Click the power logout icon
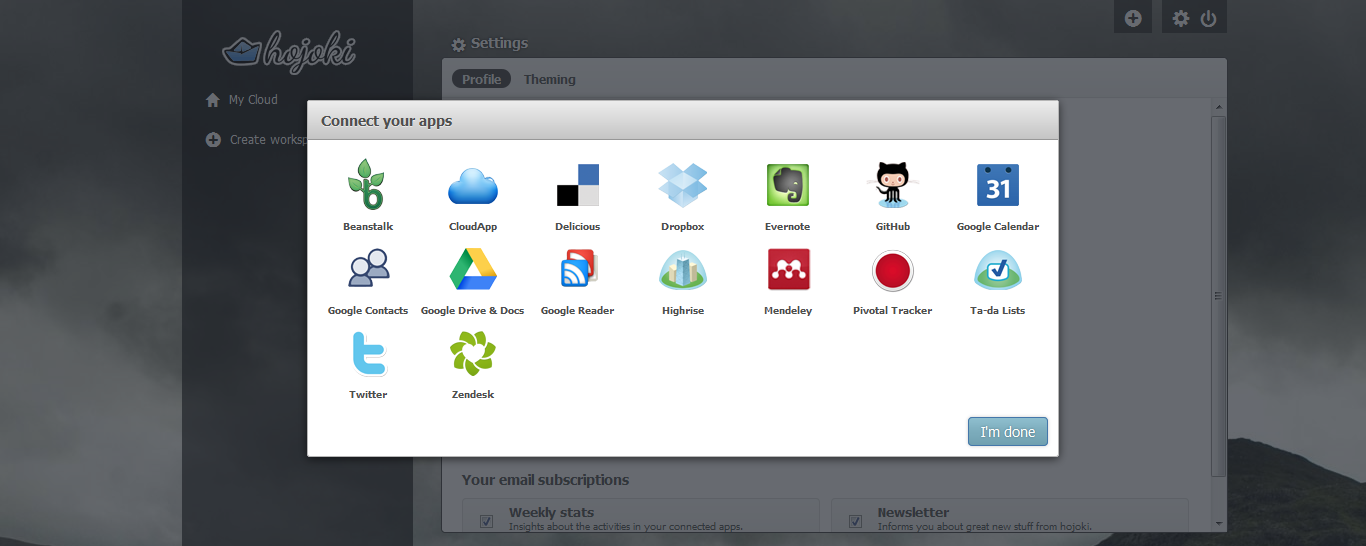Screen dimensions: 1366x546 click(1208, 18)
